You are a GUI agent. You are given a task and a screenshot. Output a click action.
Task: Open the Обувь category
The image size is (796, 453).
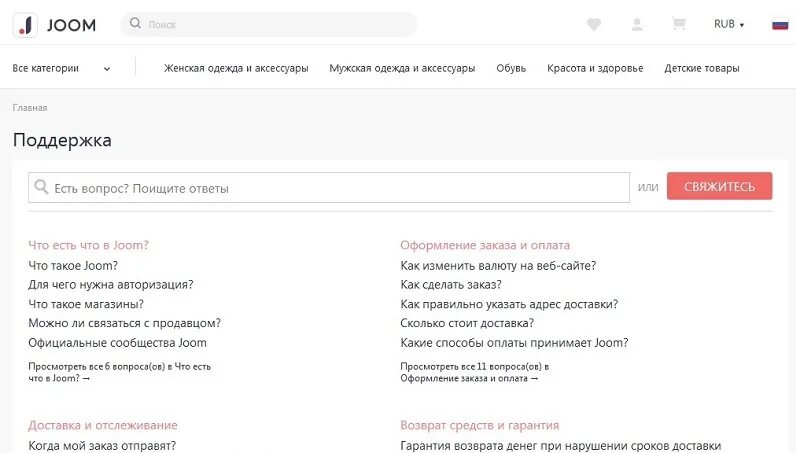coord(511,68)
